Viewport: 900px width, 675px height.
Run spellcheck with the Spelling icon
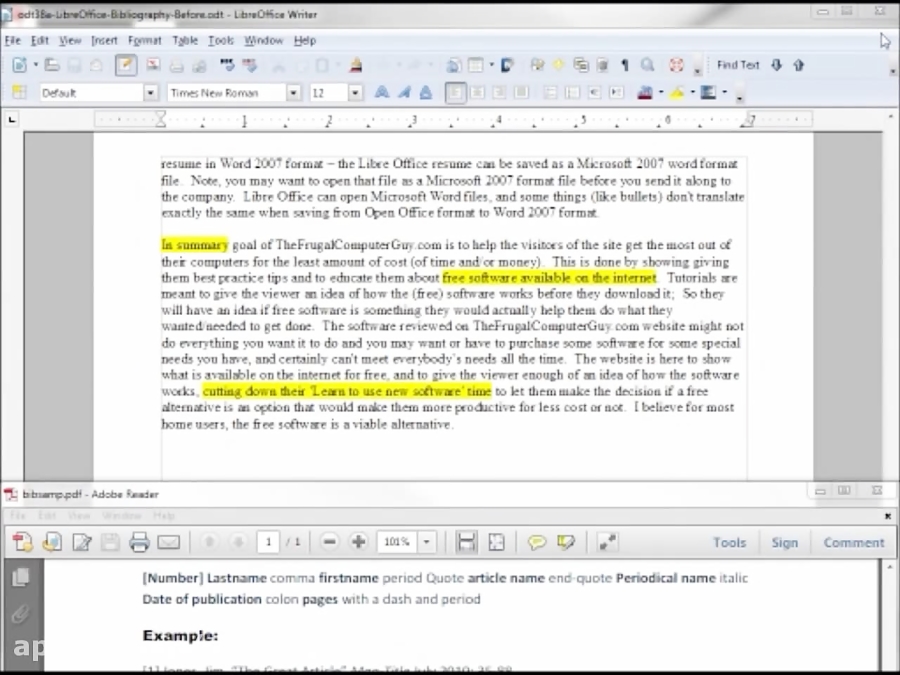[x=228, y=64]
